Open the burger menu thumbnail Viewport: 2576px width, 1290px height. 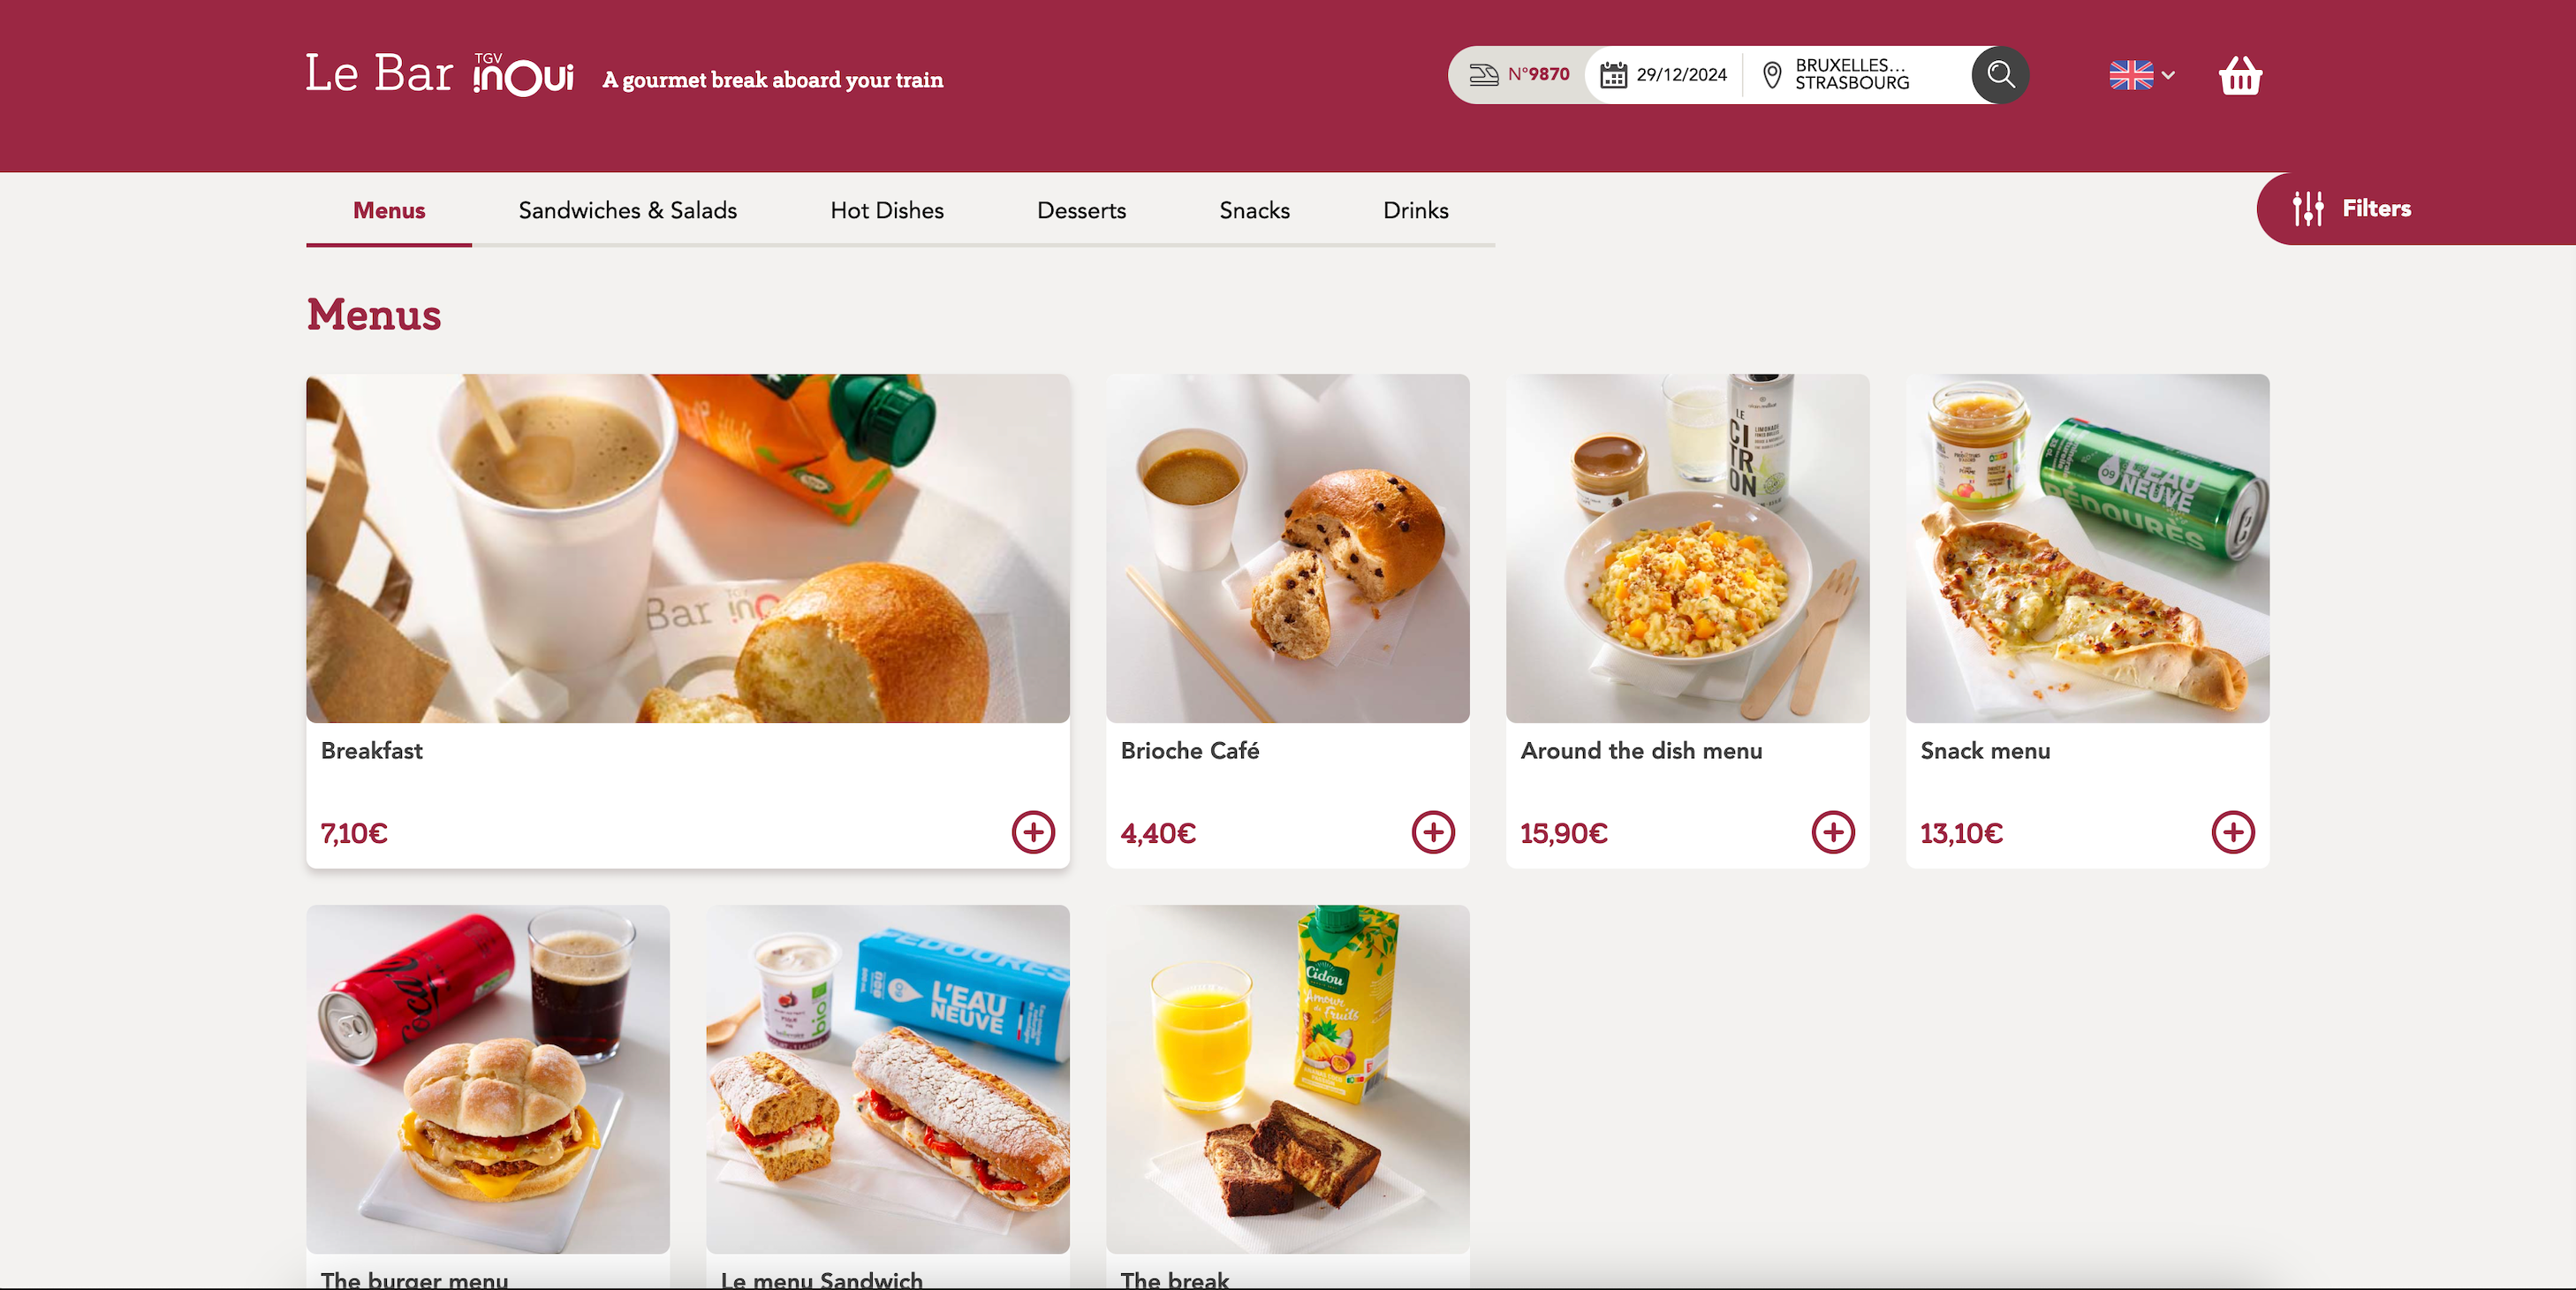pos(488,1079)
